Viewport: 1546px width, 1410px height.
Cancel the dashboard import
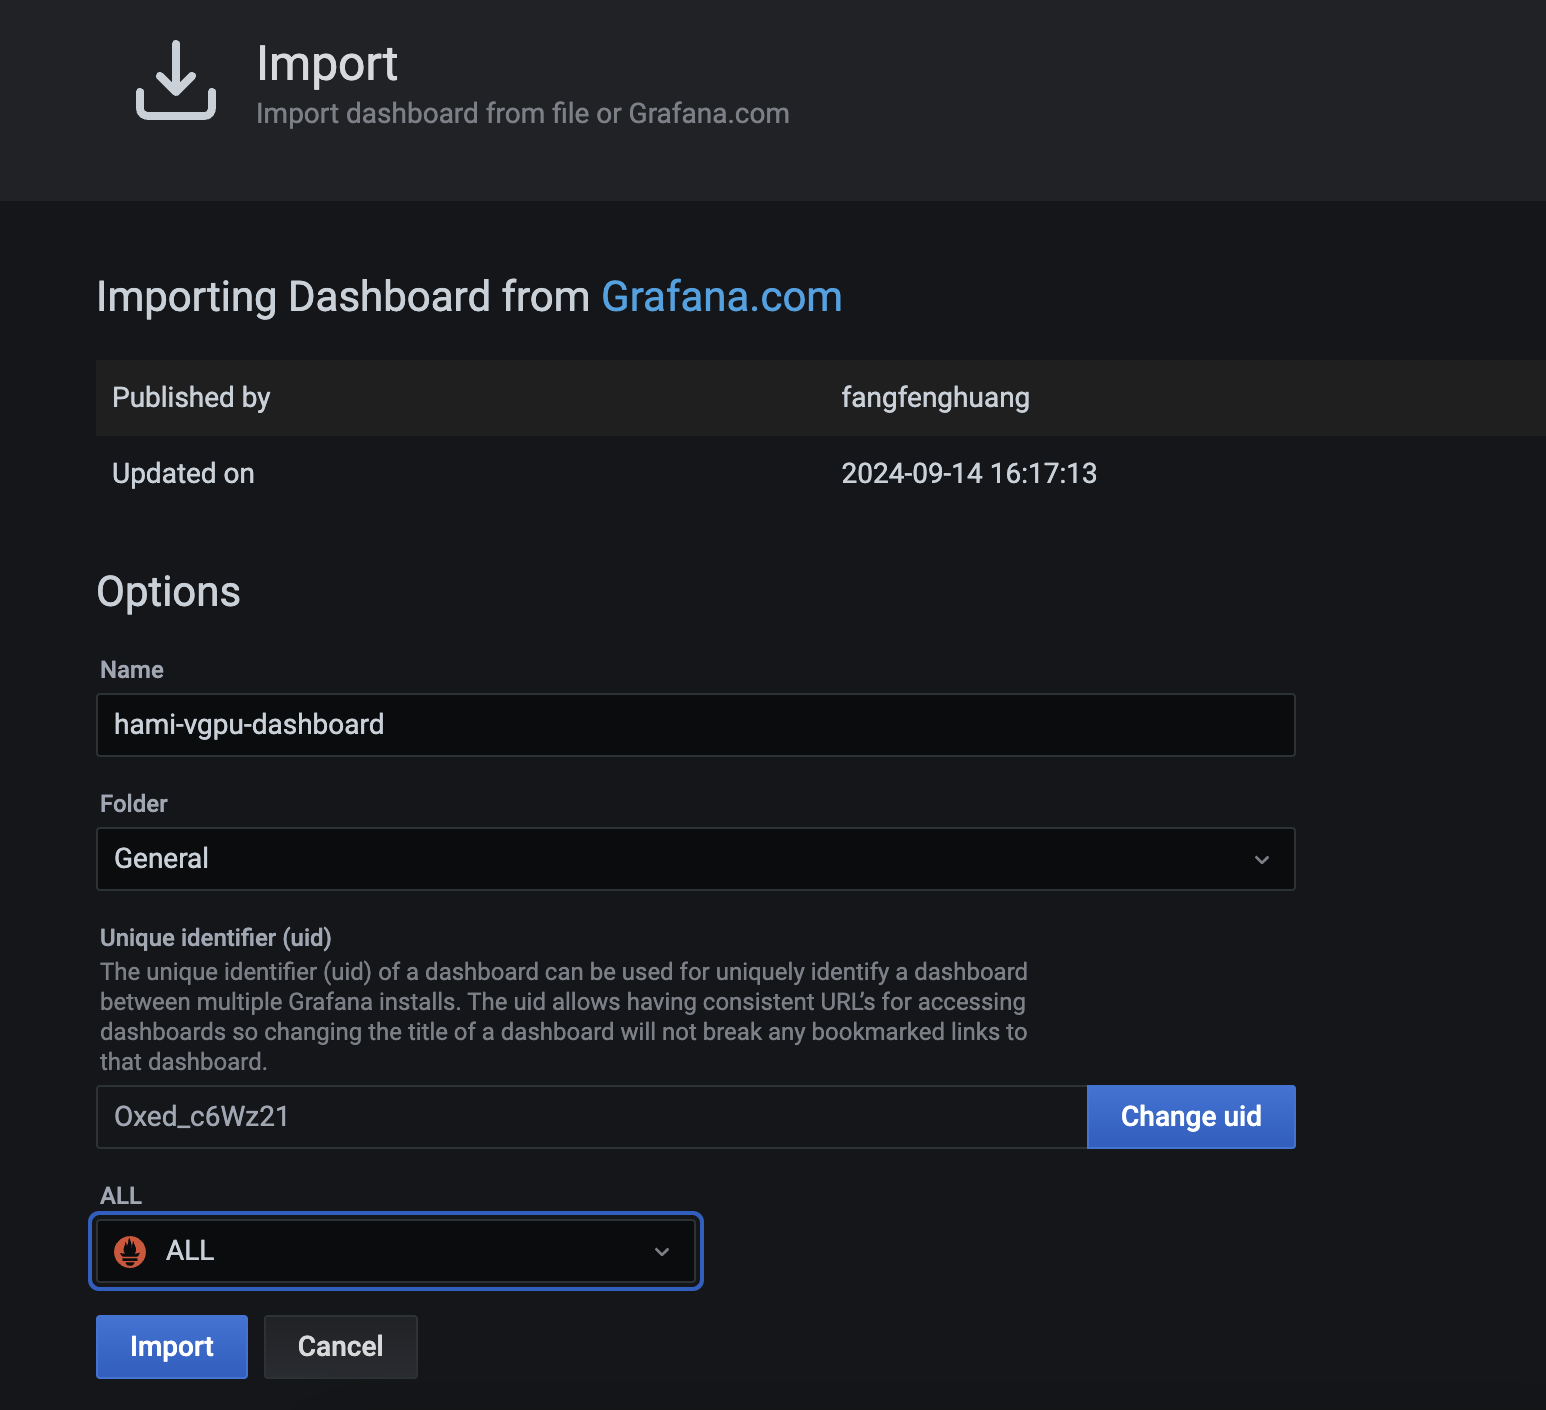(x=340, y=1347)
